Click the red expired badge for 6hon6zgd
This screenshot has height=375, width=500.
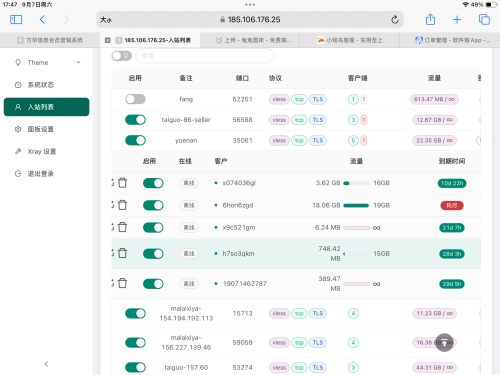452,206
